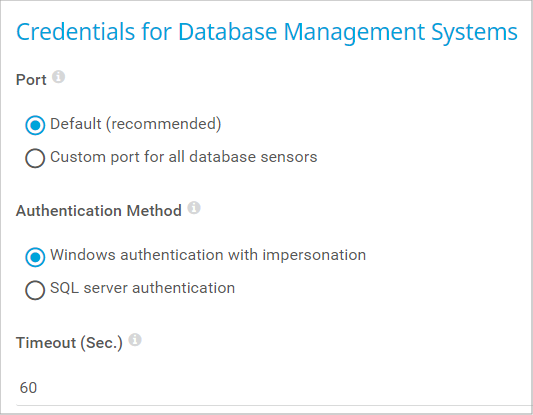Click the Authentication Method setting label
The width and height of the screenshot is (533, 415).
pyautogui.click(x=99, y=211)
